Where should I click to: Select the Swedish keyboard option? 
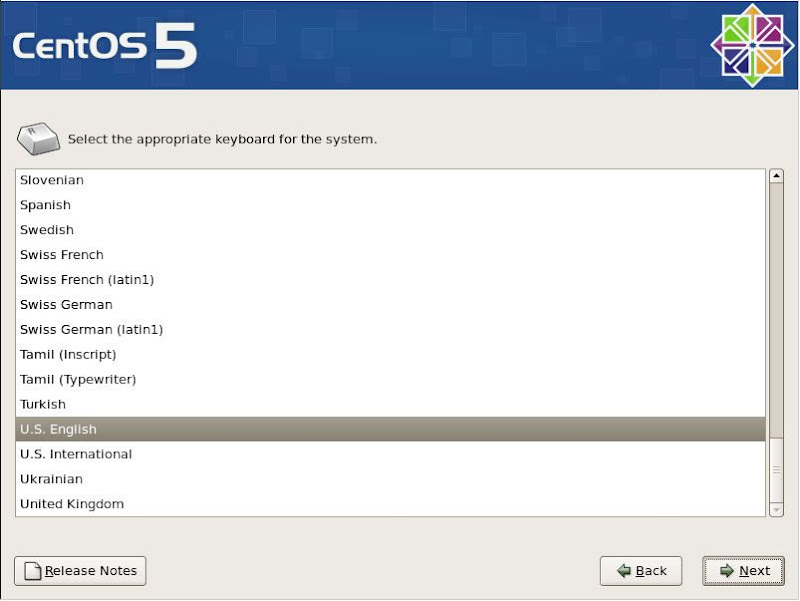tap(47, 230)
